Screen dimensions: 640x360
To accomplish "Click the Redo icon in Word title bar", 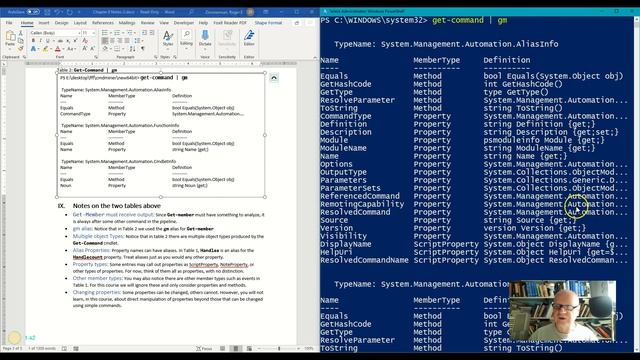I will point(70,12).
